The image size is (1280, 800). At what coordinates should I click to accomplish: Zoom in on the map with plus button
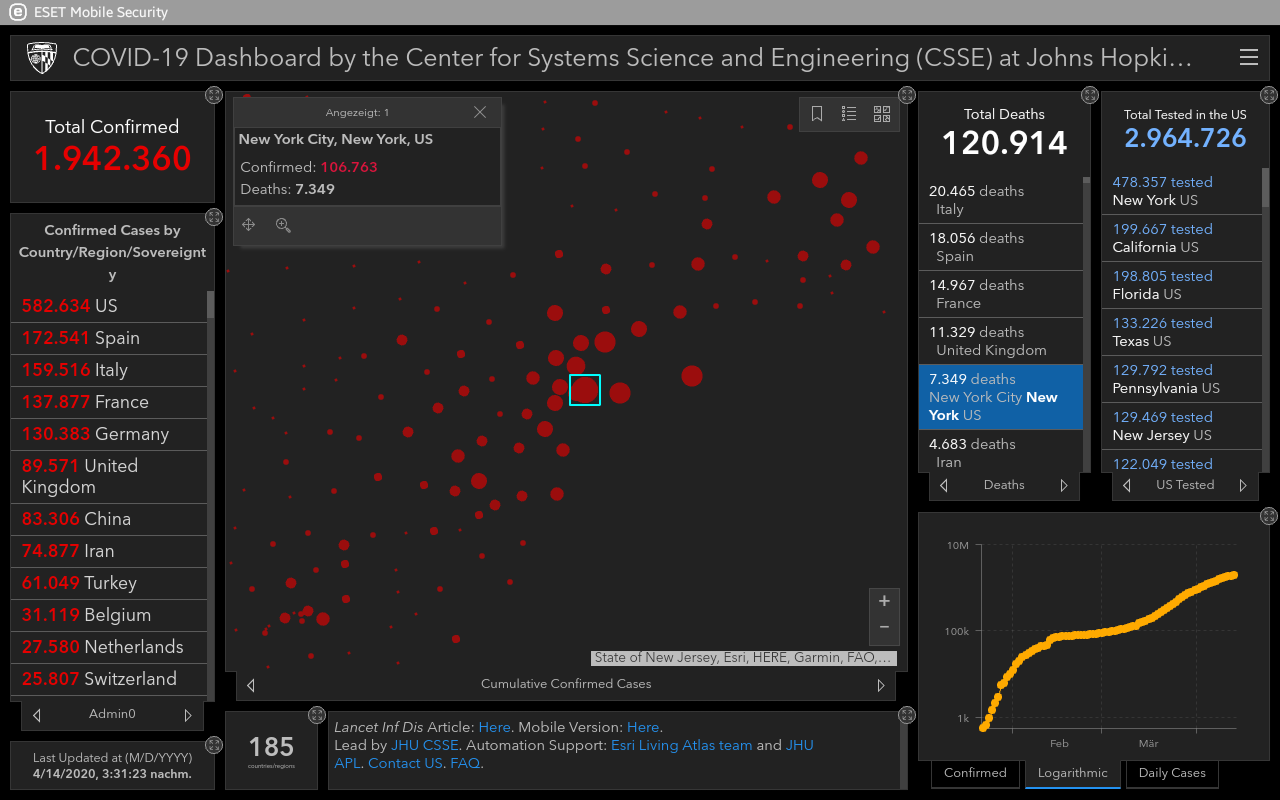click(x=884, y=601)
